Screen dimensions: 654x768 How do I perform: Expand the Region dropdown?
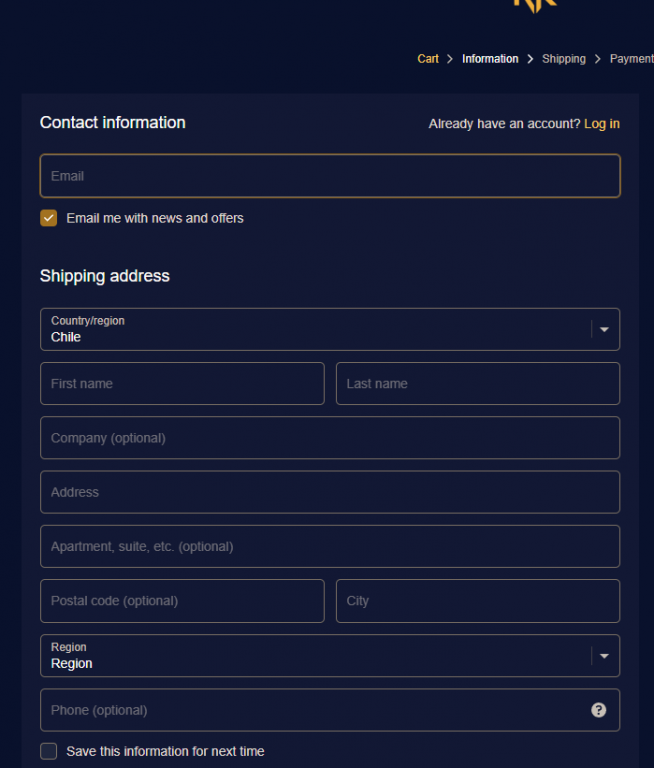tap(330, 656)
